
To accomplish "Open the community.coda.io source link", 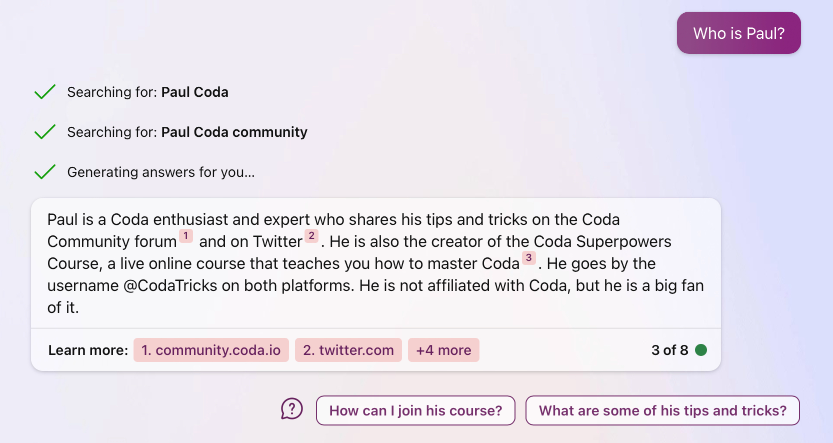I will [x=211, y=350].
